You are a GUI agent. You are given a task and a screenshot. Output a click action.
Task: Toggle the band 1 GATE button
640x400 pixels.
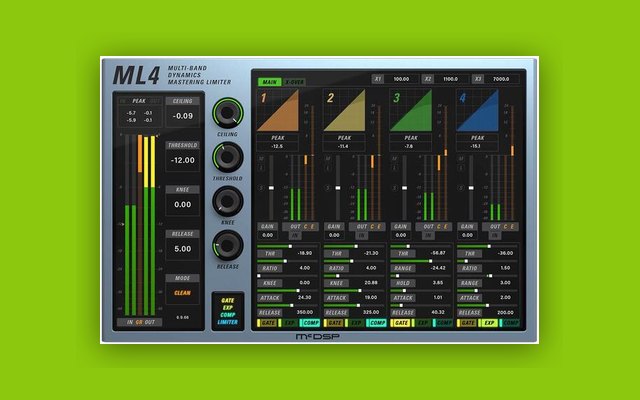[267, 323]
